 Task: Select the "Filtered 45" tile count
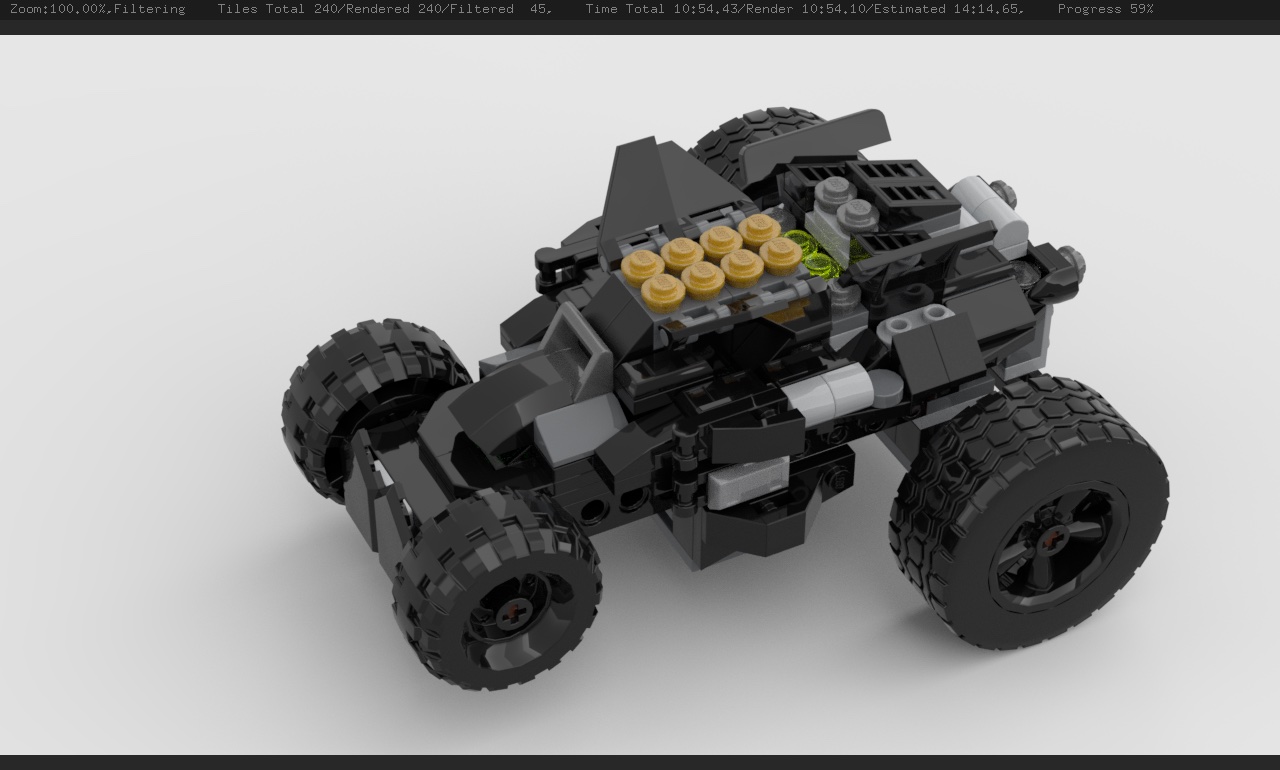pos(501,9)
